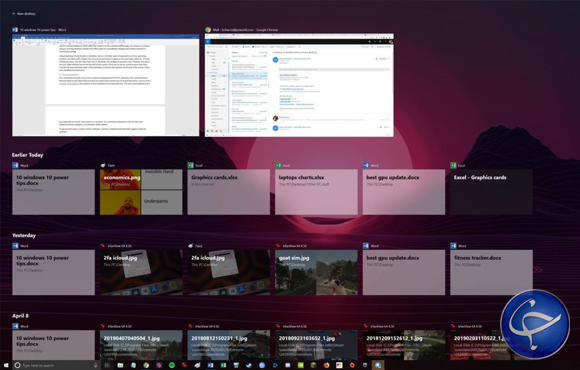Image resolution: width=580 pixels, height=370 pixels.
Task: Switch to Word via taskbar icon
Action: 210,365
